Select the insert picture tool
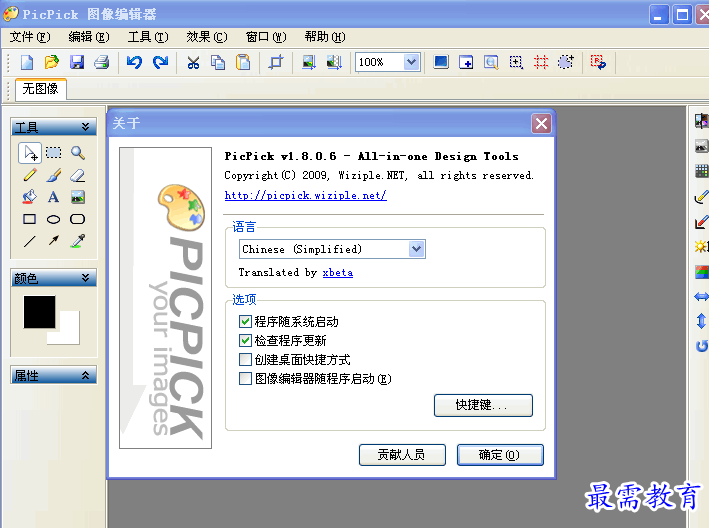The width and height of the screenshot is (709, 528). tap(78, 197)
